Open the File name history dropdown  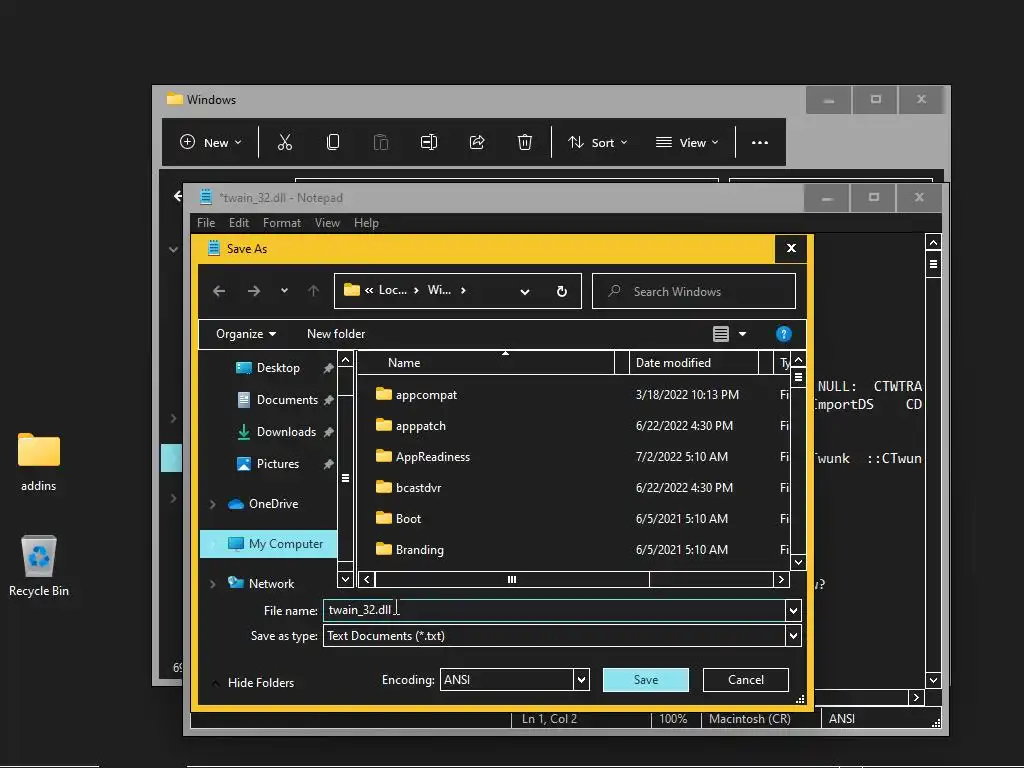tap(793, 611)
